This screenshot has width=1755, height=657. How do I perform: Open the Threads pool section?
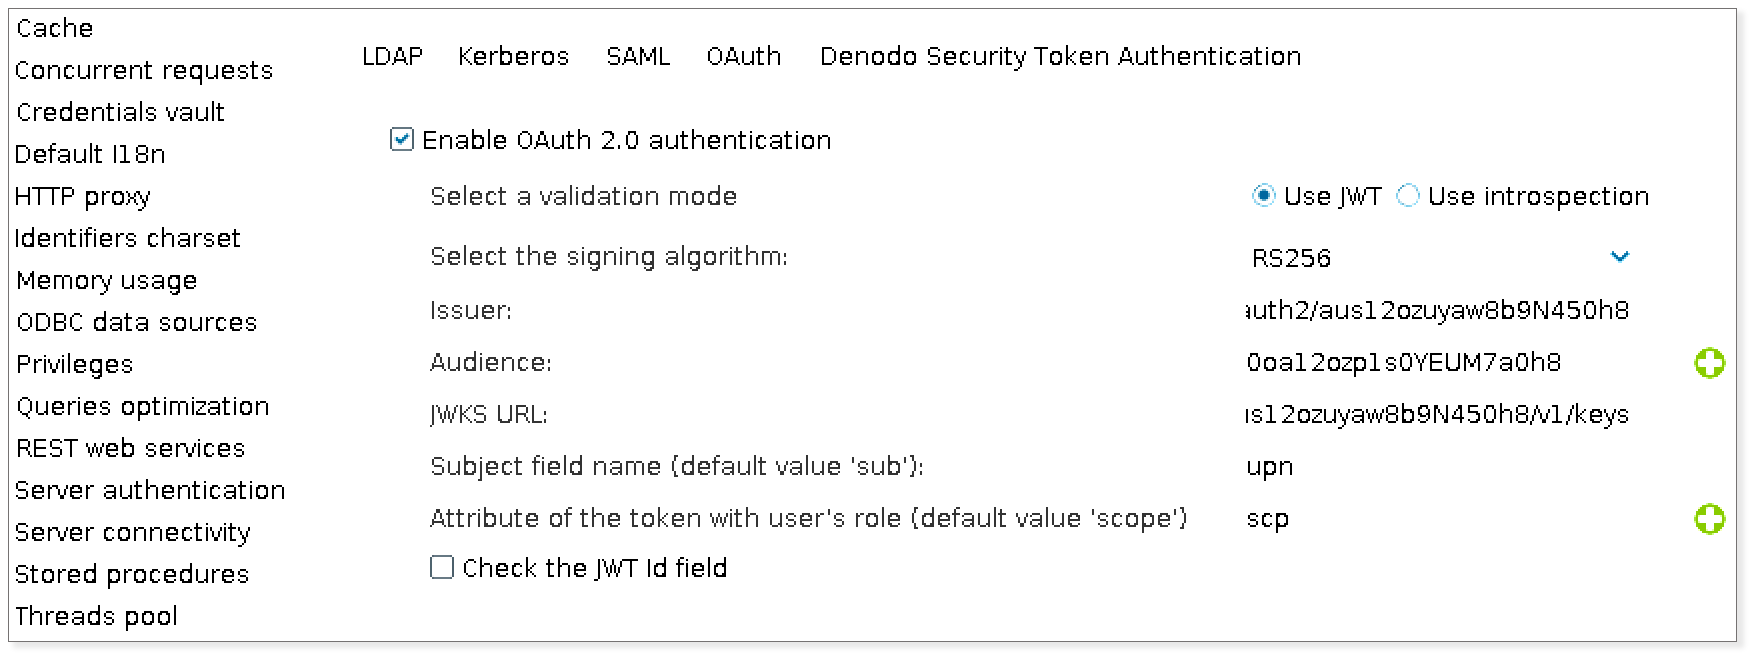tap(96, 616)
